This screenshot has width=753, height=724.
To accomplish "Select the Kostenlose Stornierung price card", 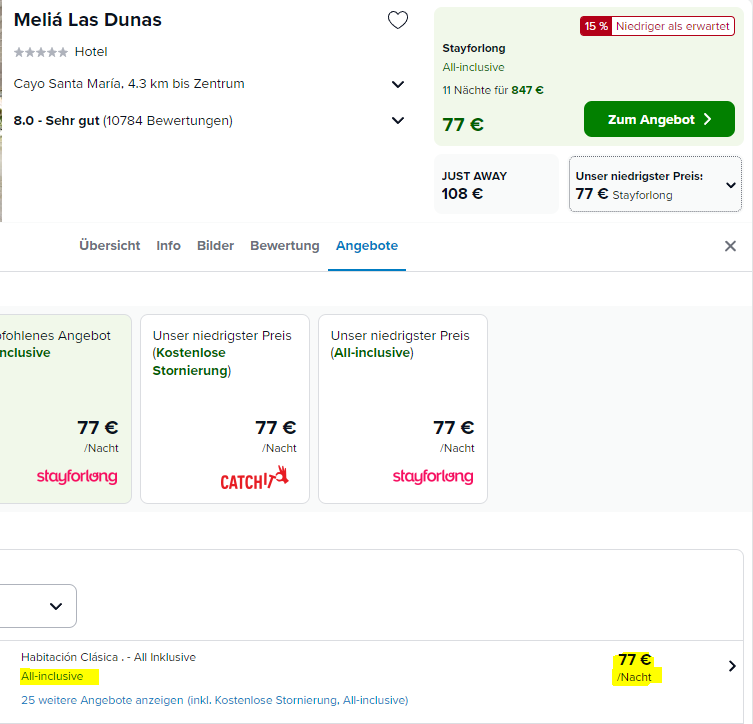I will [224, 408].
